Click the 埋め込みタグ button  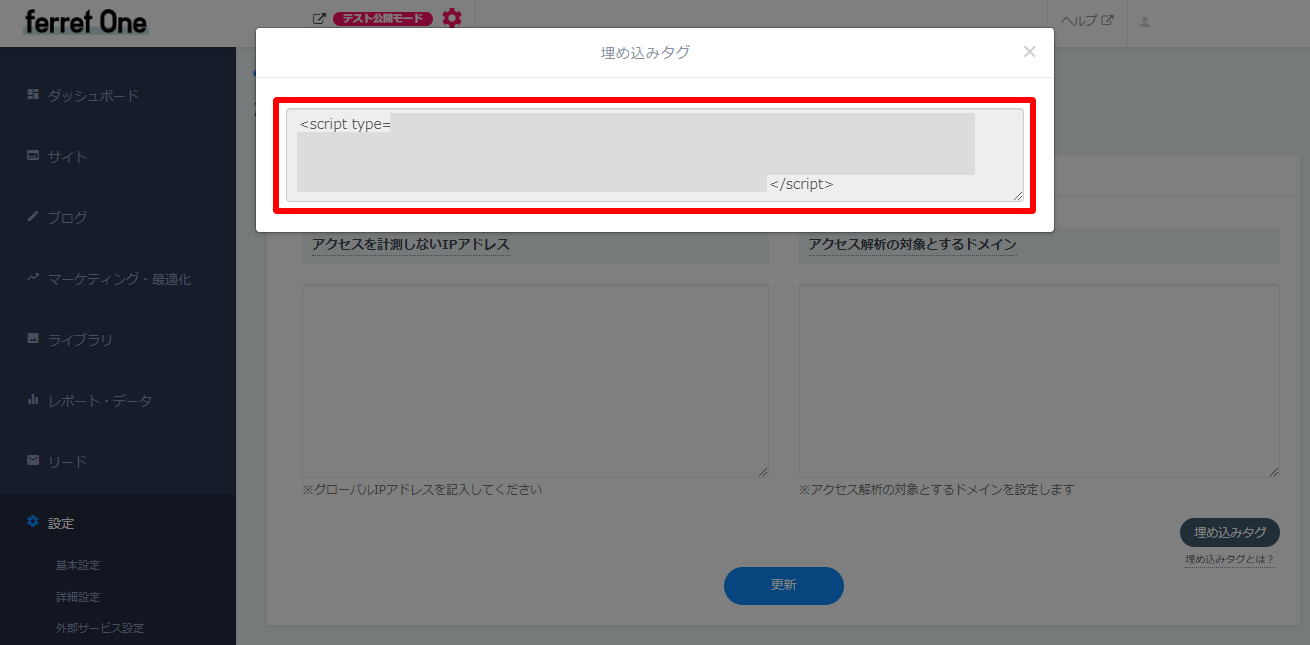pyautogui.click(x=1230, y=533)
